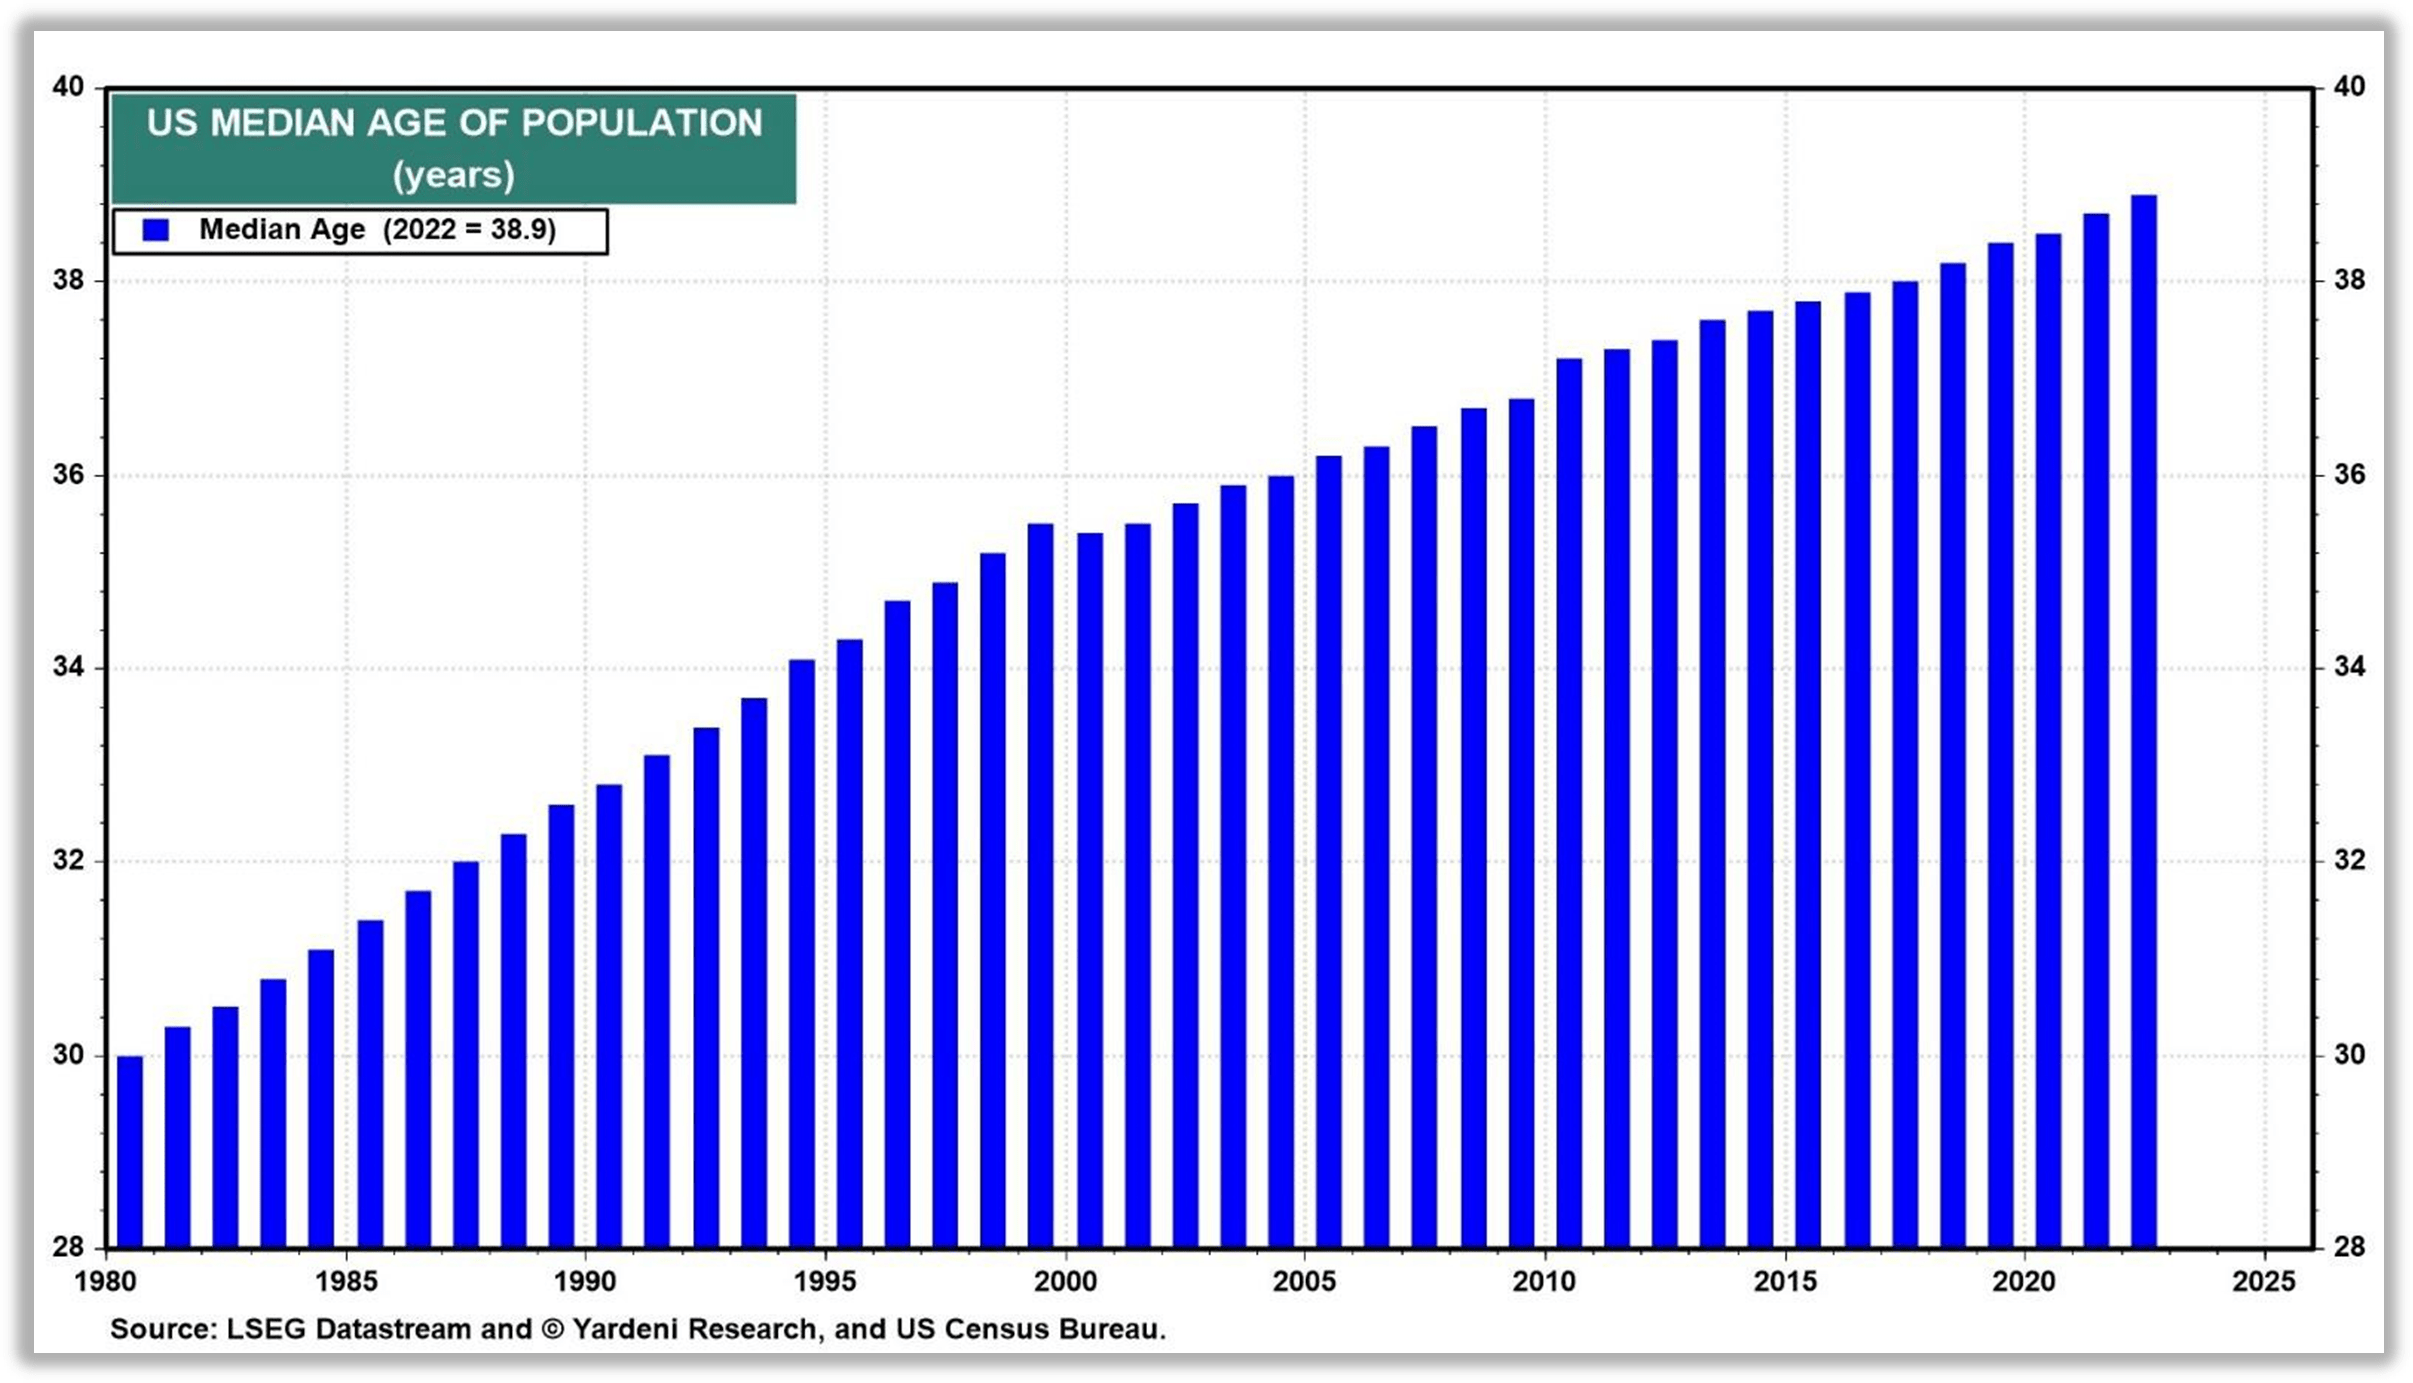Click the left y-axis label 32
Viewport: 2413px width, 1383px height.
pyautogui.click(x=68, y=860)
